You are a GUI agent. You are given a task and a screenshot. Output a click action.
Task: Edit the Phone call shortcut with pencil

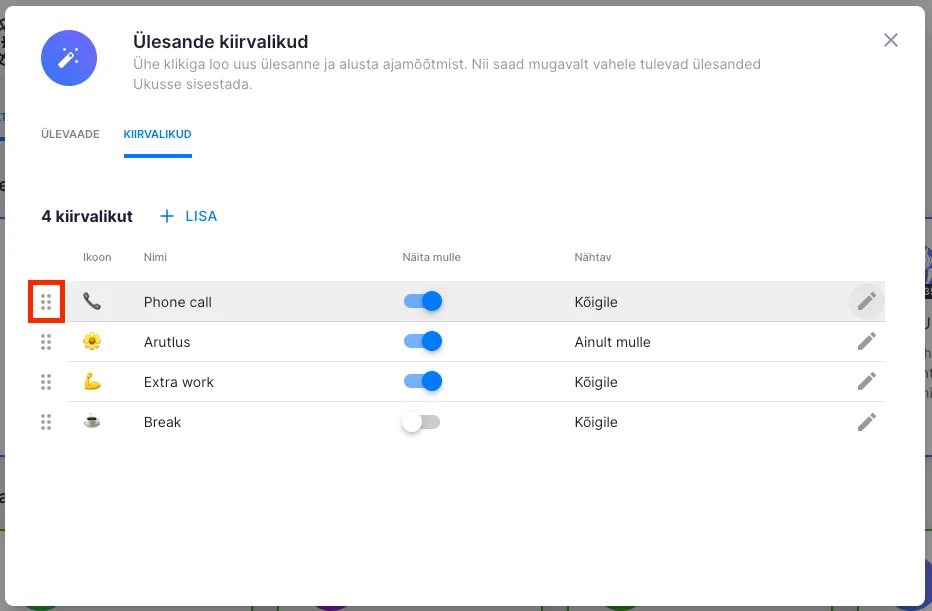(866, 301)
